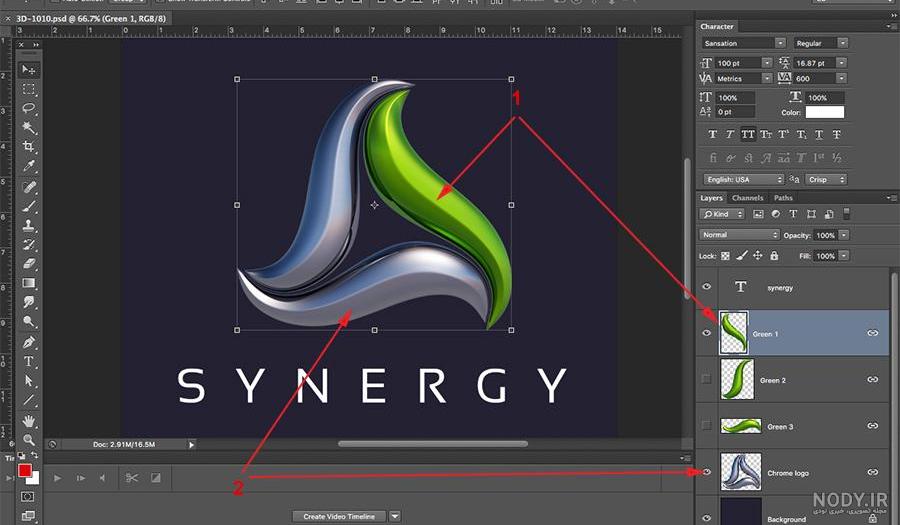Select the Horizontal Type tool

pyautogui.click(x=29, y=361)
